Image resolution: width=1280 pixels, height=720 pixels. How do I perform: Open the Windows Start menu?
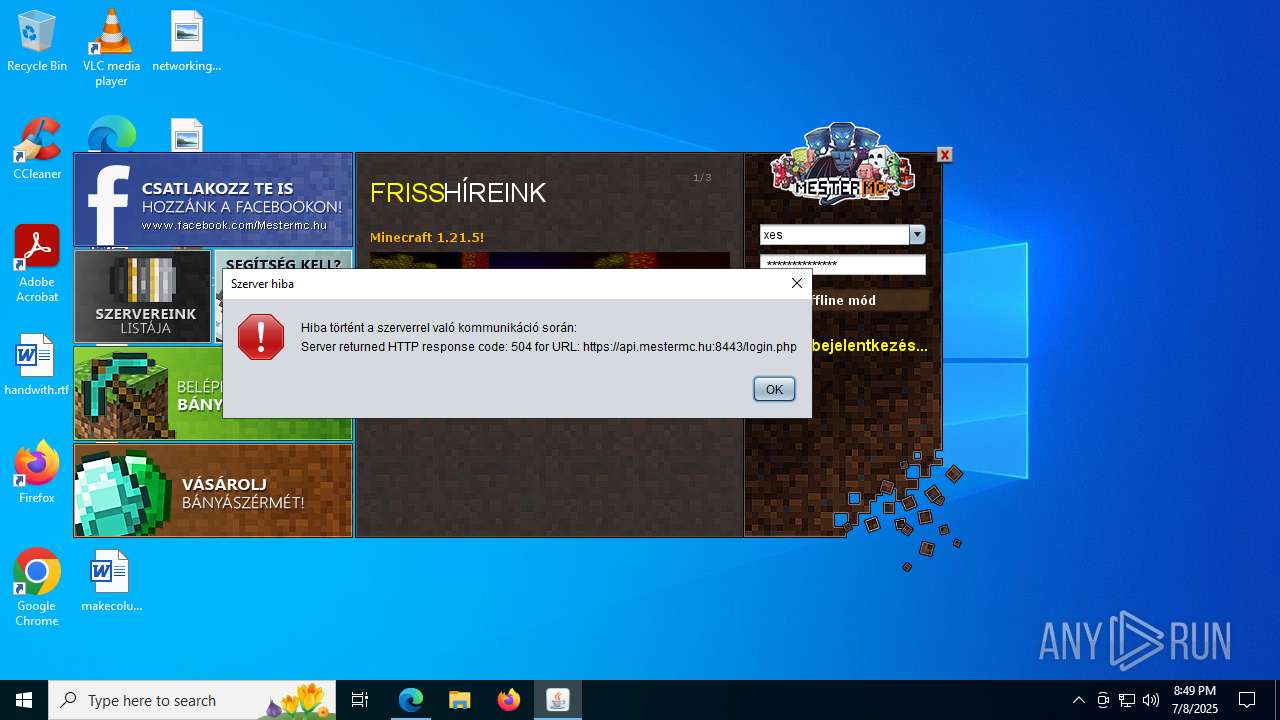[x=24, y=700]
